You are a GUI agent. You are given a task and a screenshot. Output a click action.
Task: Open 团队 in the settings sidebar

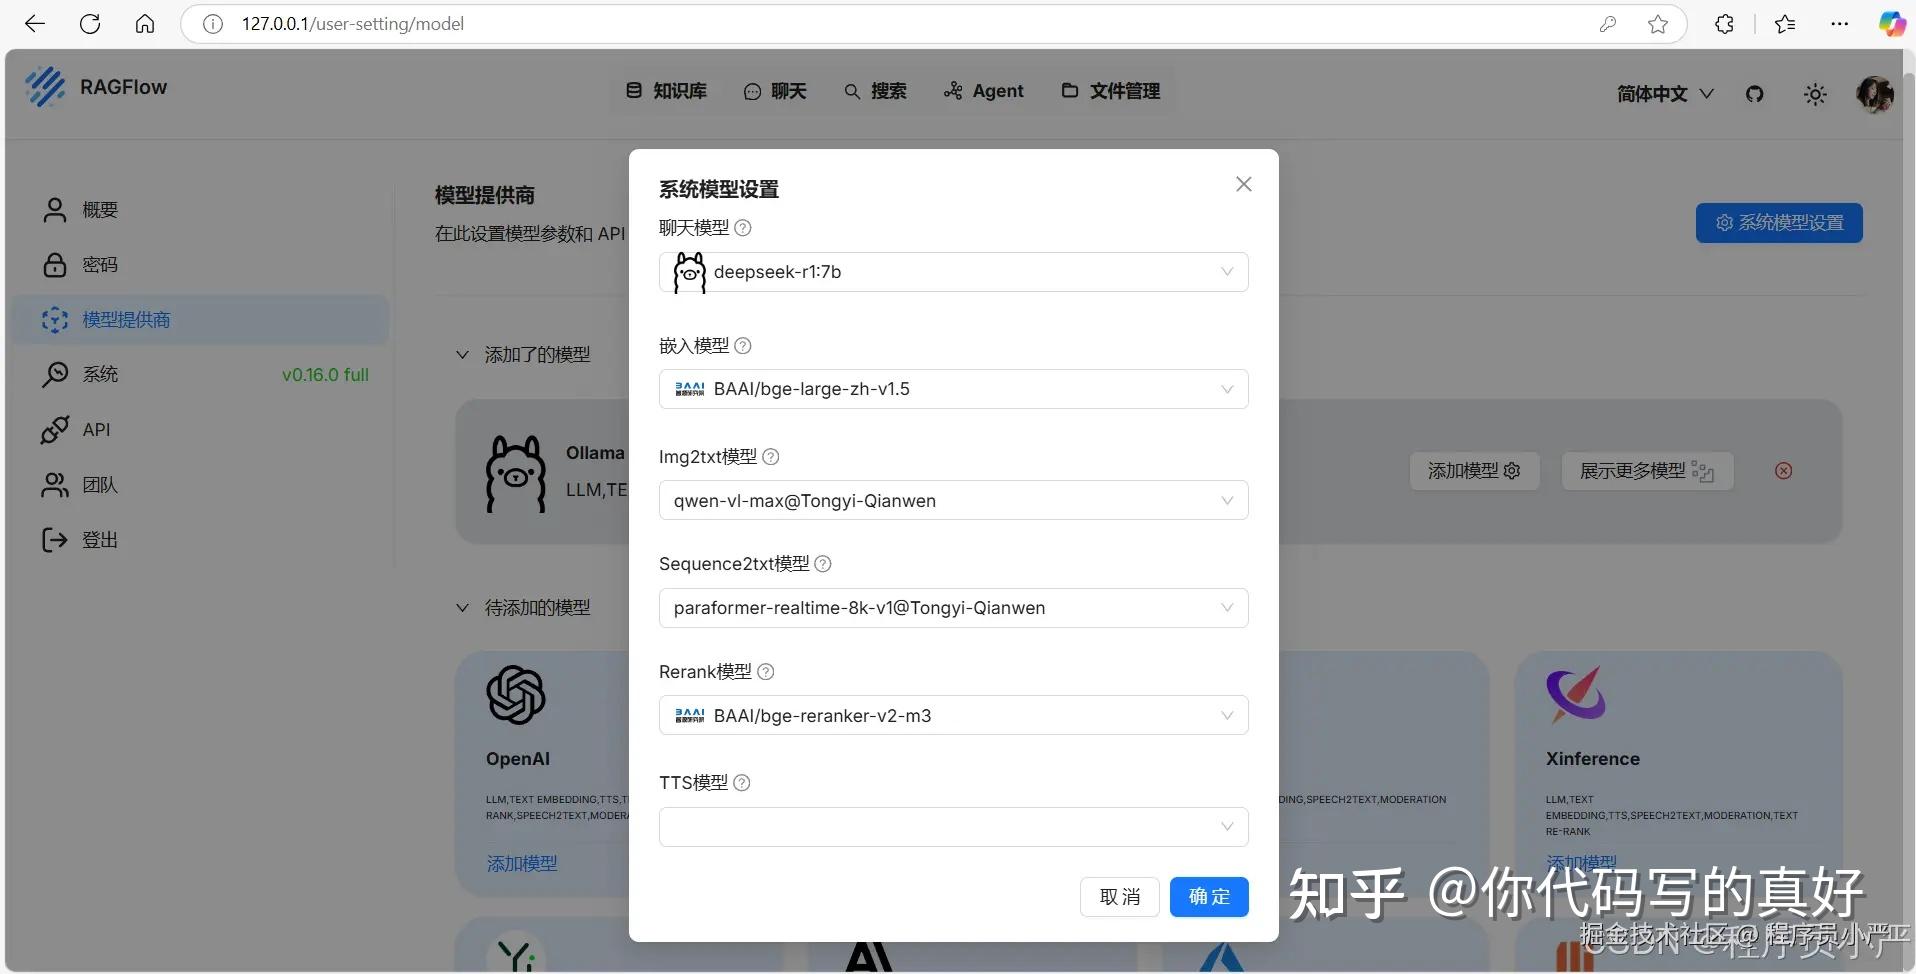pyautogui.click(x=200, y=485)
